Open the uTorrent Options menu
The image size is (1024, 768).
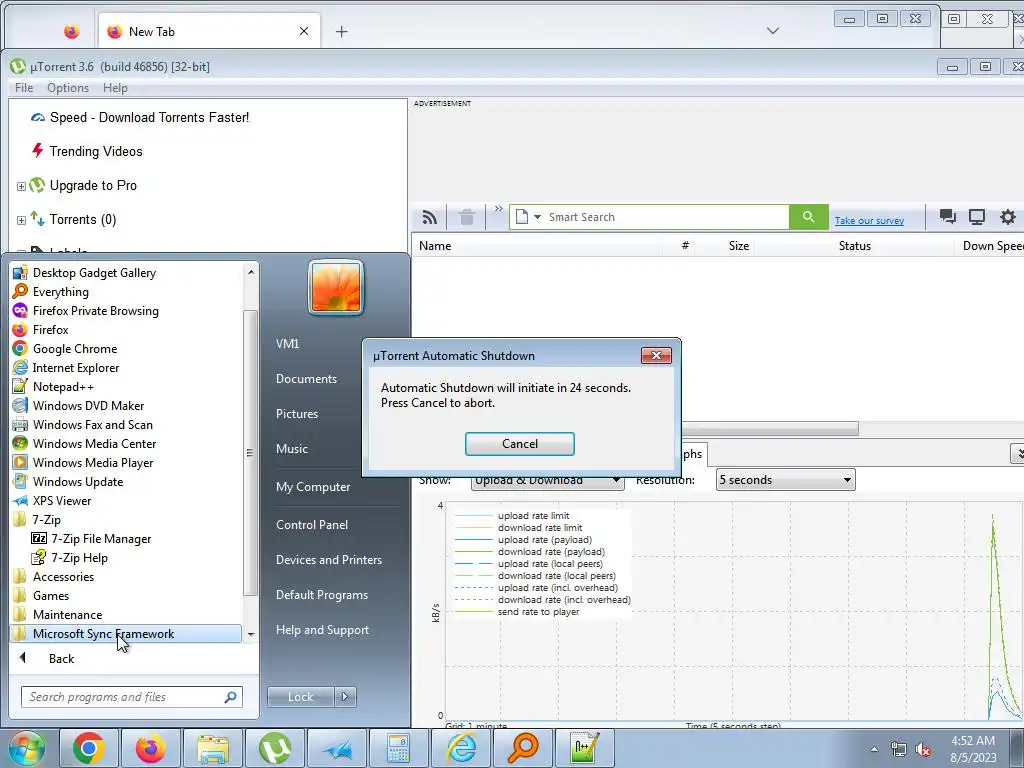[68, 88]
